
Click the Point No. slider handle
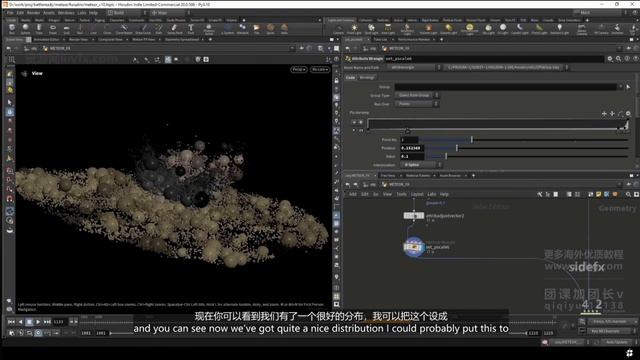(471, 140)
